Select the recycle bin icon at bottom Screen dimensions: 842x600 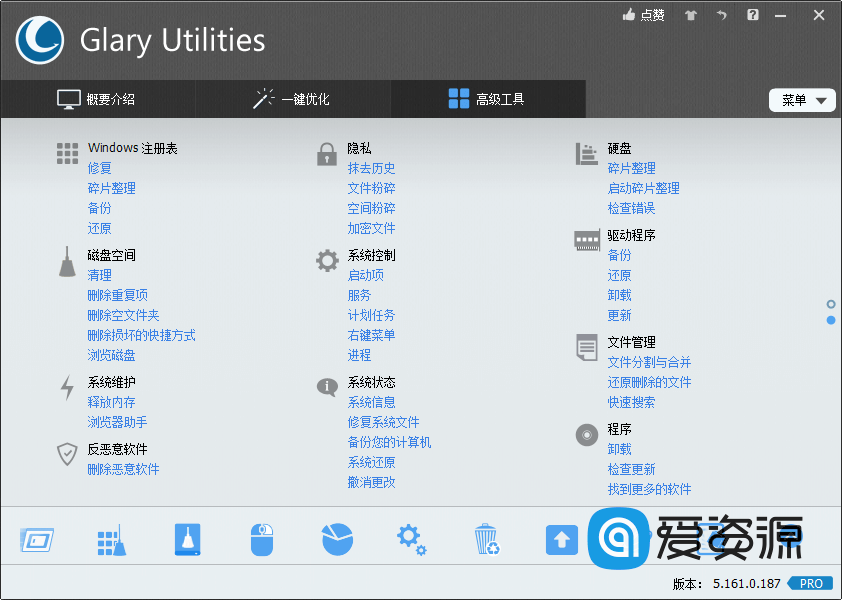pyautogui.click(x=486, y=540)
